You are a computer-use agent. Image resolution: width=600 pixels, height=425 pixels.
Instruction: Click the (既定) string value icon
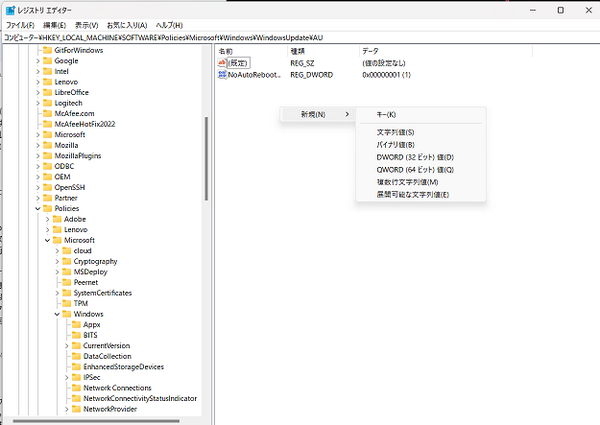pyautogui.click(x=222, y=62)
